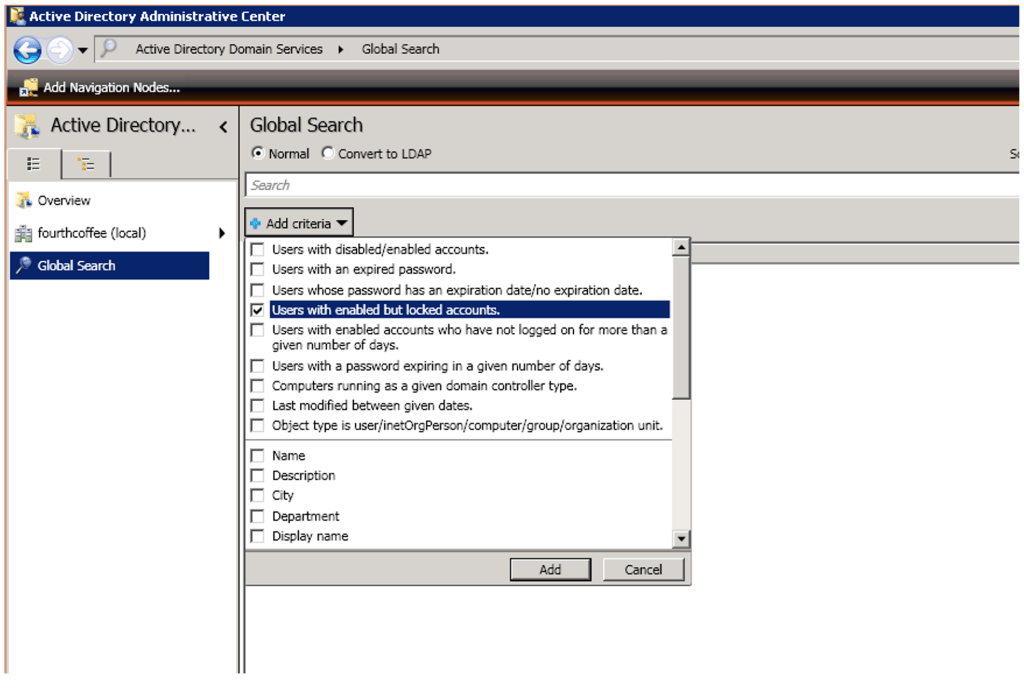Open the navigation history dropdown arrow

pos(83,49)
